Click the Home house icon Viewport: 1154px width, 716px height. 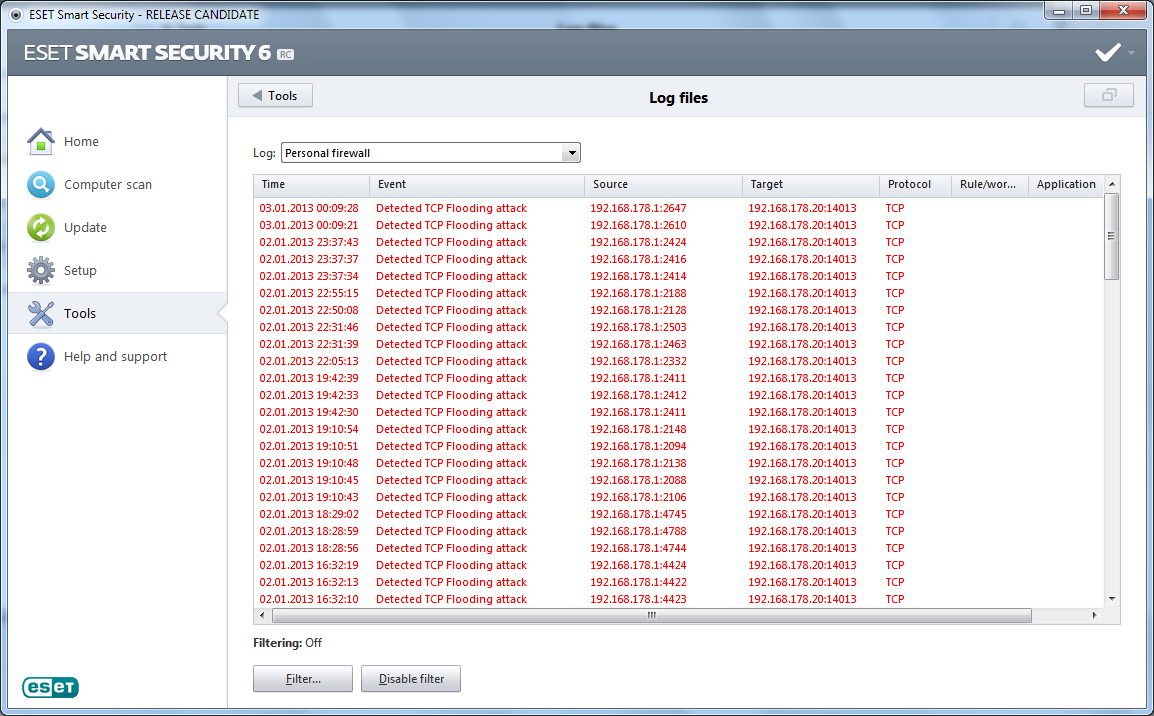(40, 142)
